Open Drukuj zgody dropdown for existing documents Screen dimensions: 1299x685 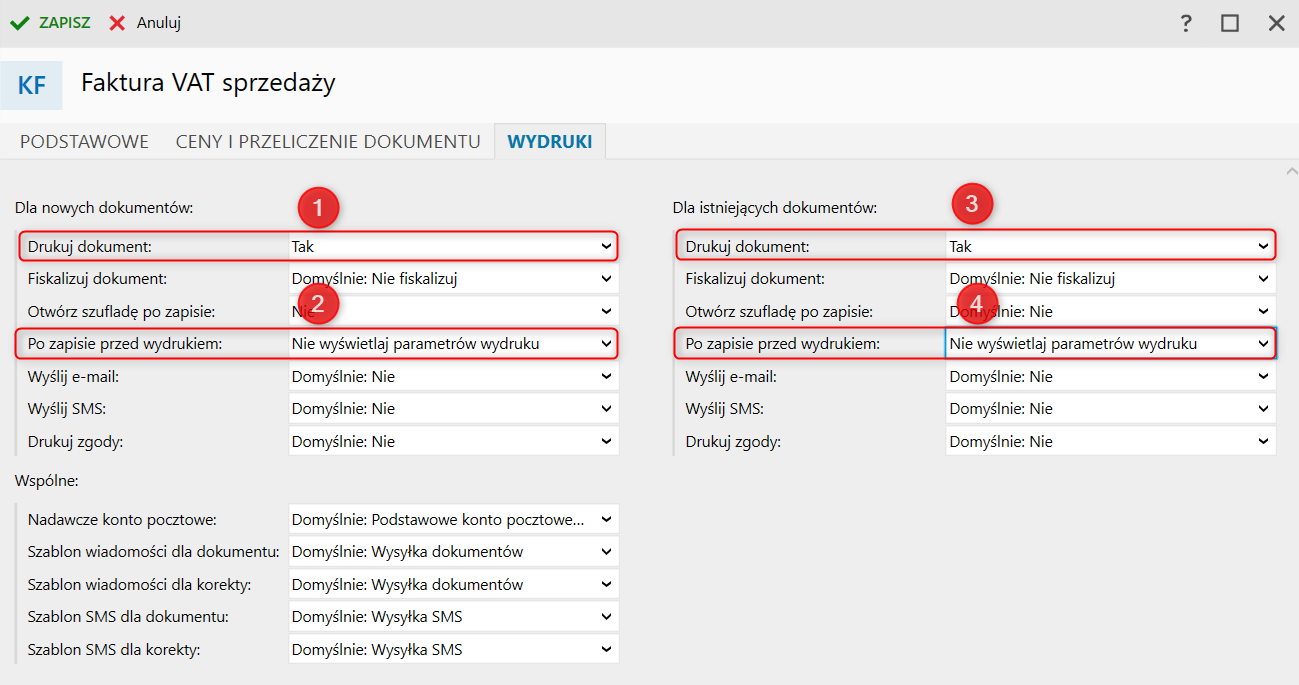1111,441
